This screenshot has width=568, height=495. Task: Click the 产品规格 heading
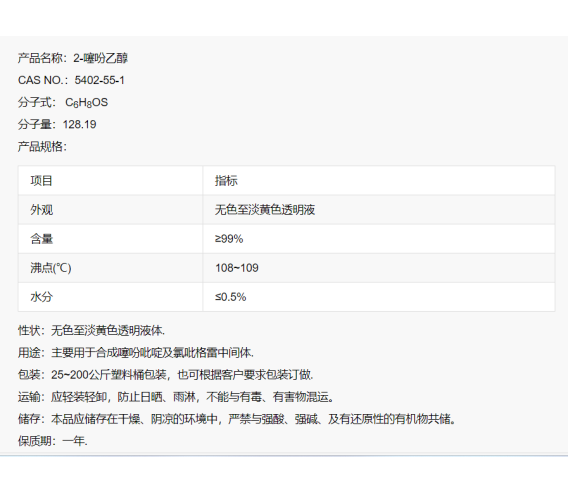pyautogui.click(x=42, y=147)
